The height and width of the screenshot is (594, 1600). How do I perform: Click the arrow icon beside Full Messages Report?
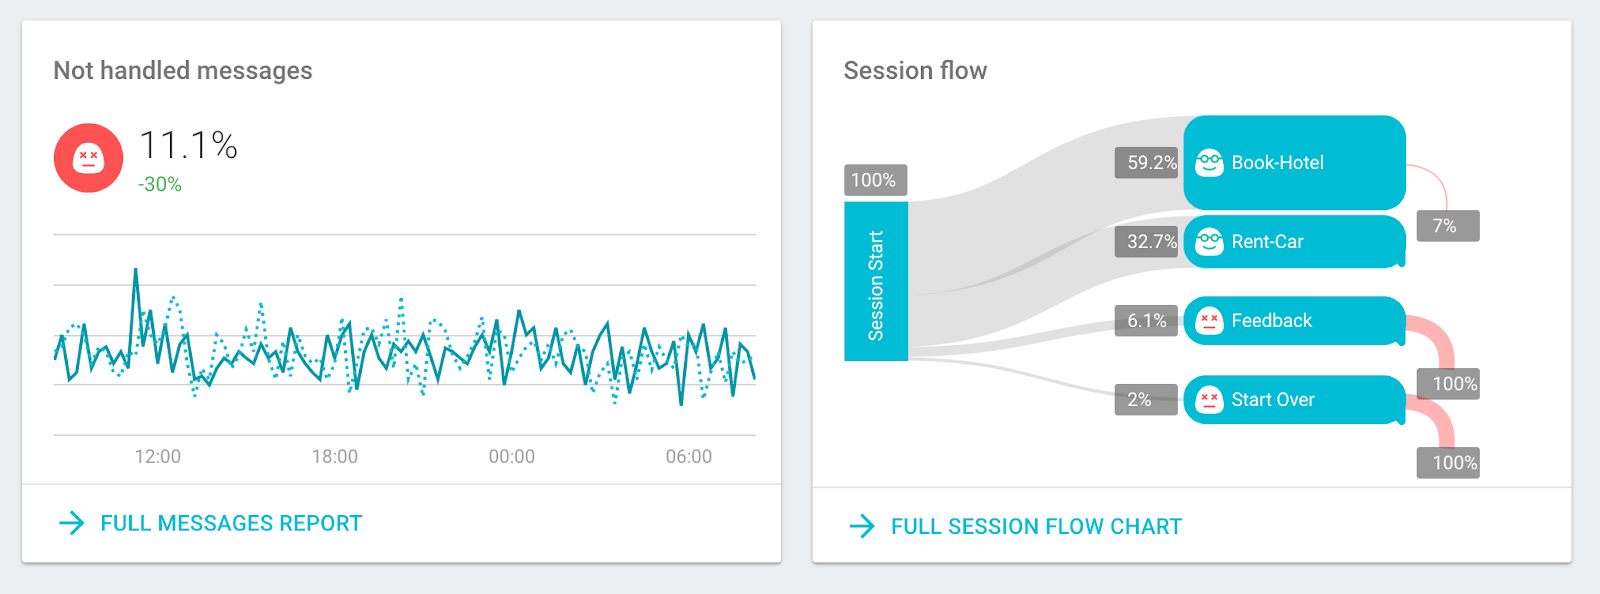[x=72, y=523]
